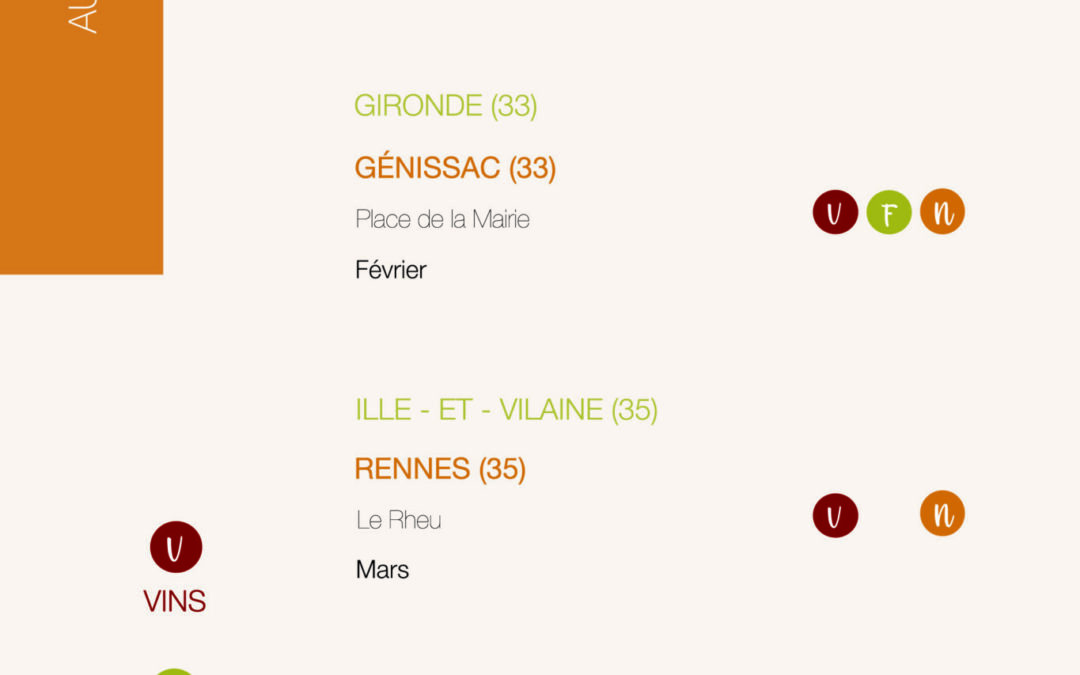Click the orange sidebar banner
1080x675 pixels.
[81, 137]
